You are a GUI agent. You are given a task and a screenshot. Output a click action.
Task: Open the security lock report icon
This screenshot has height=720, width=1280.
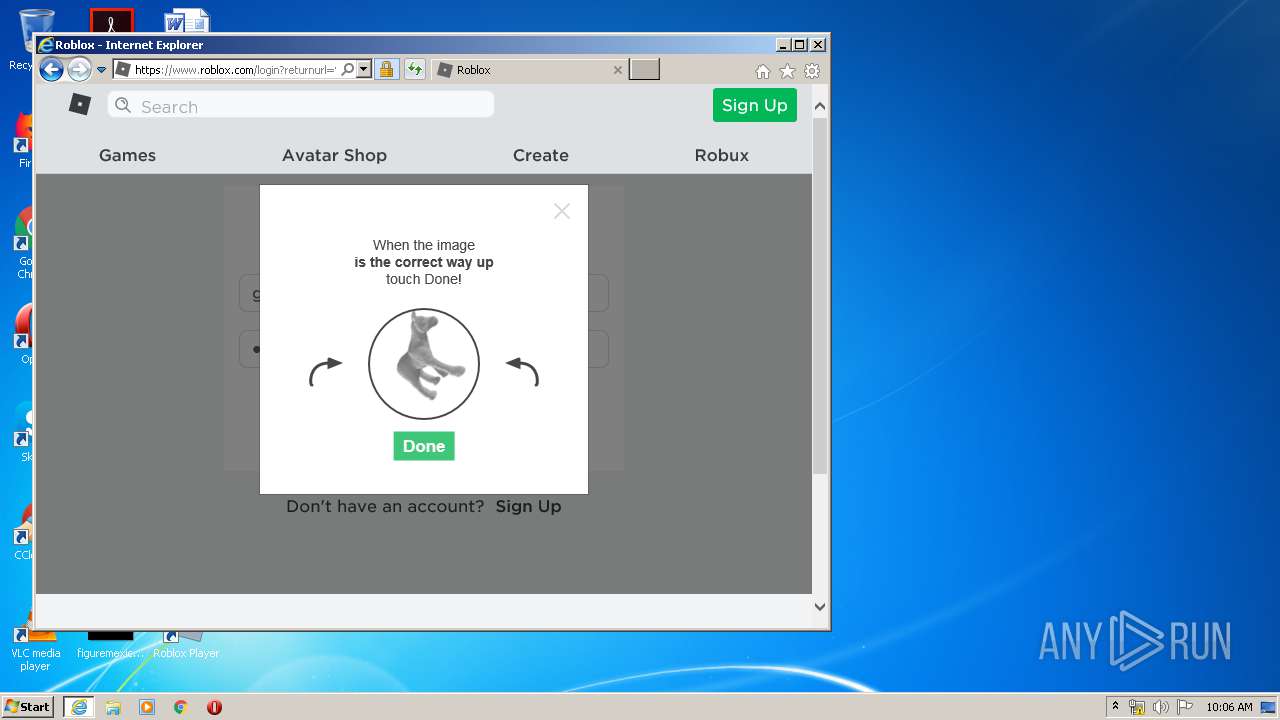387,70
